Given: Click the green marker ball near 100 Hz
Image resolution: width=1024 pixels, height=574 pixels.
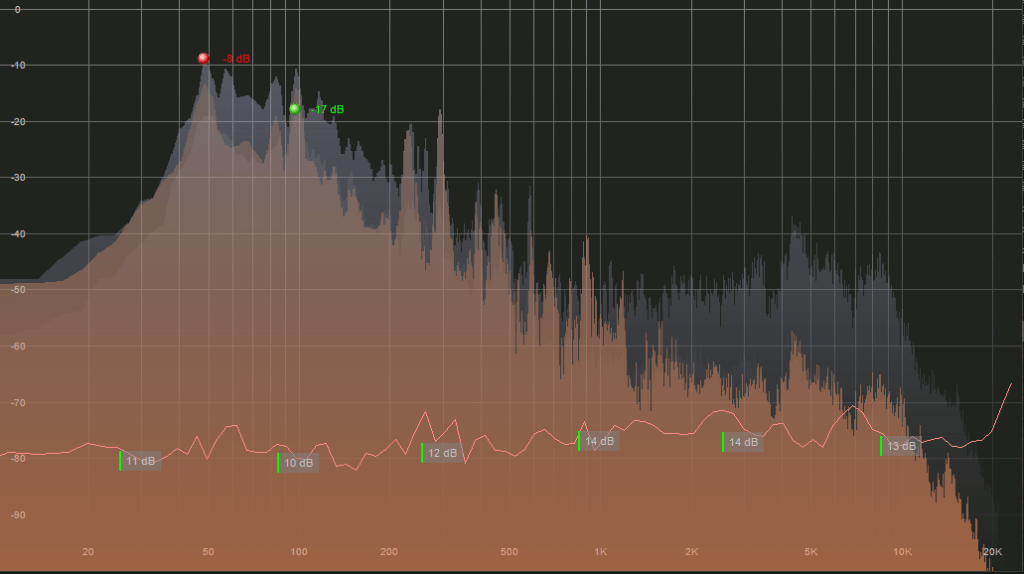Looking at the screenshot, I should click(x=294, y=109).
